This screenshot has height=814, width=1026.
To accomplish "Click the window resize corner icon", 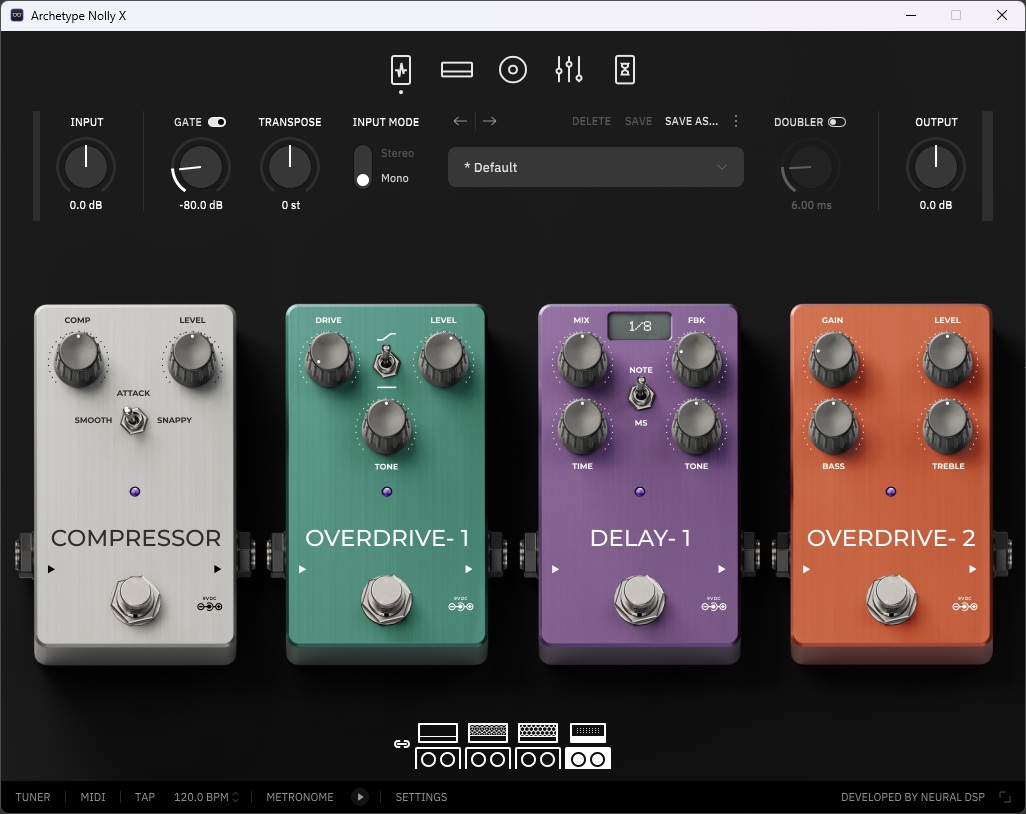I will point(1005,797).
